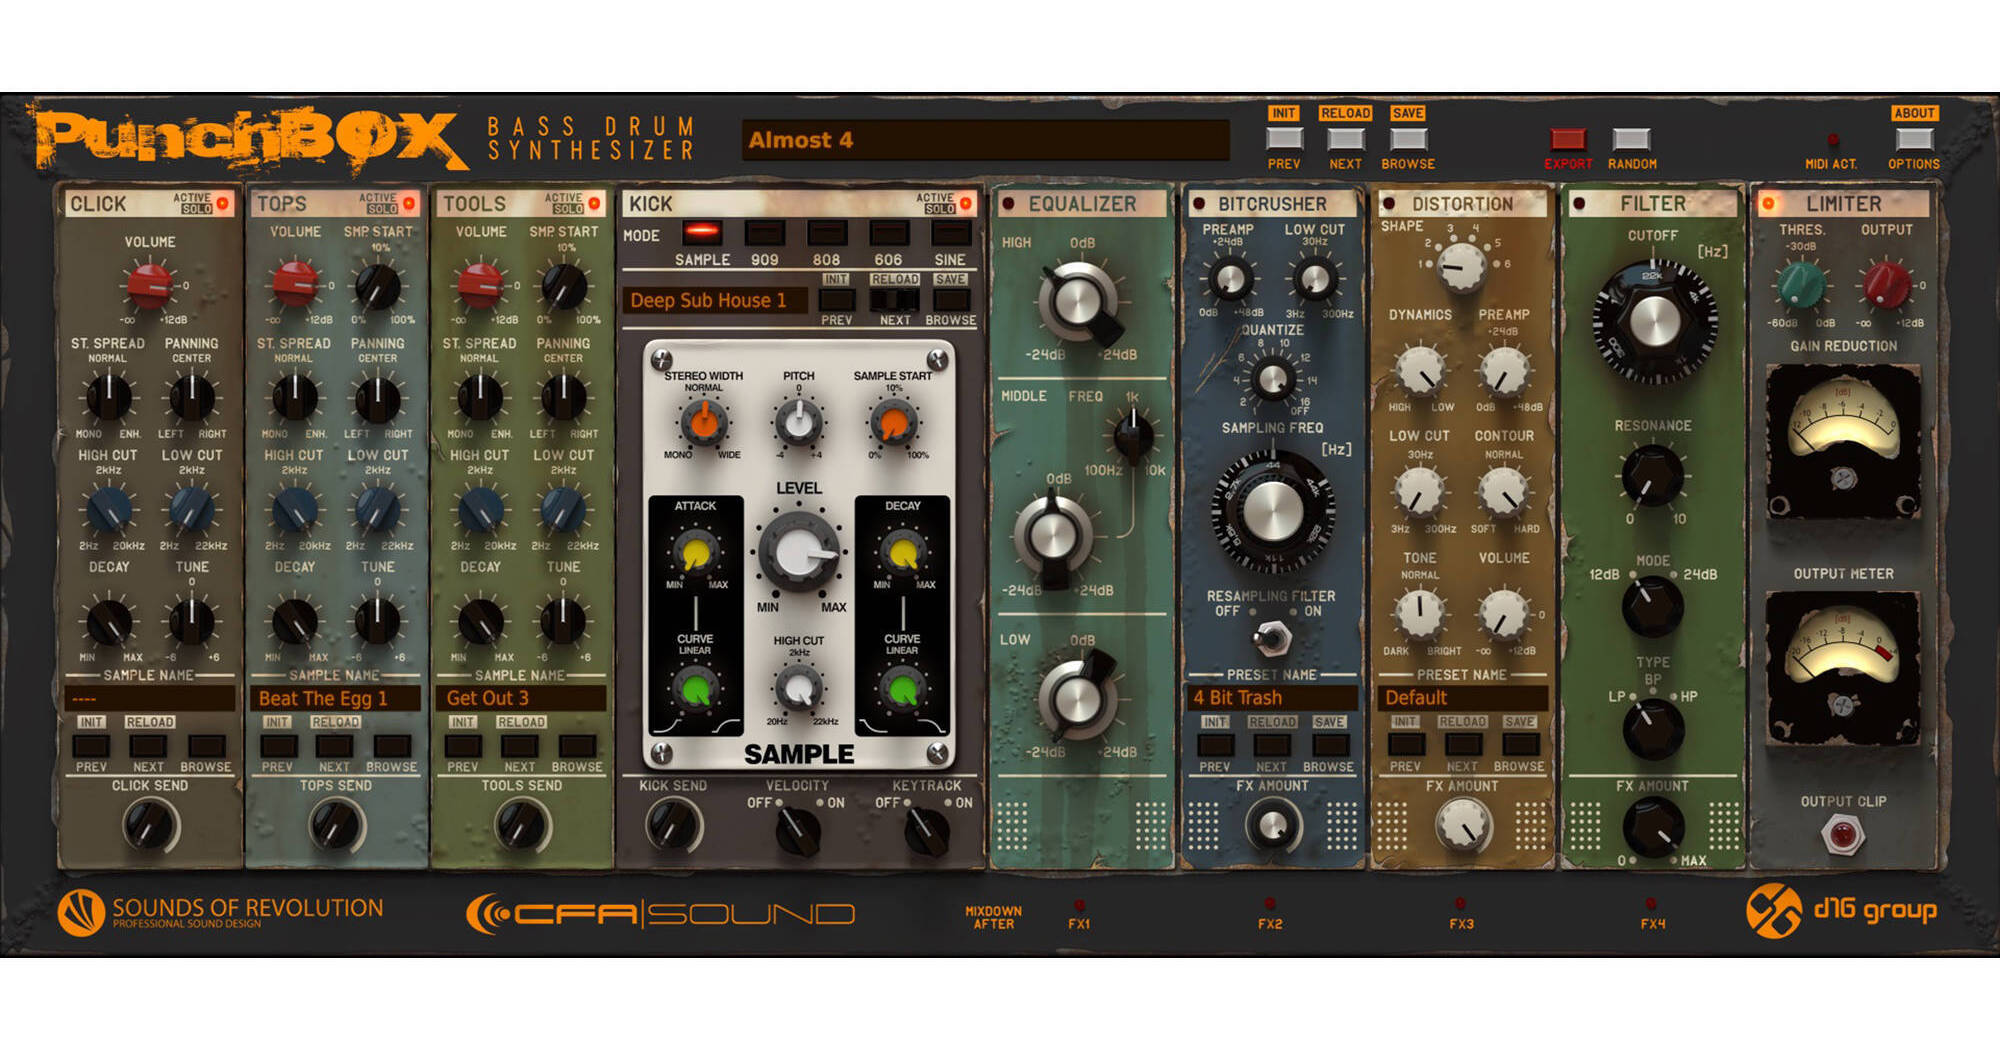Screen dimensions: 2000x1050
Task: Toggle the Equalizer power LED
Action: [1009, 204]
